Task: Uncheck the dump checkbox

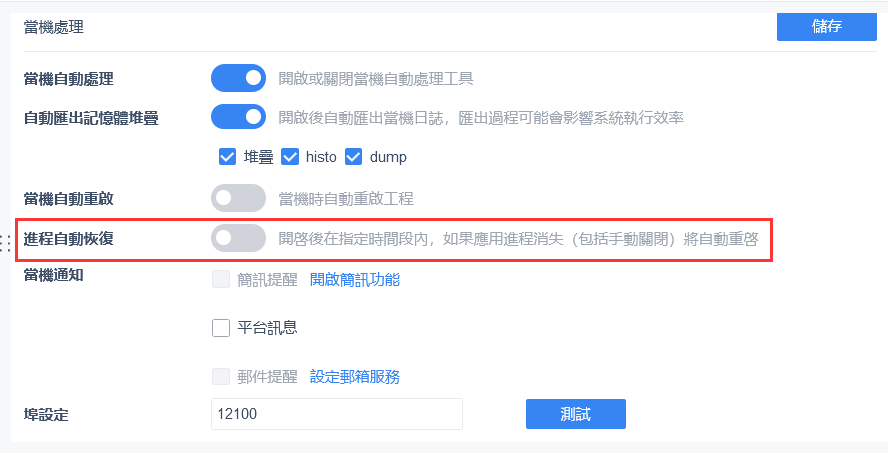Action: 353,157
